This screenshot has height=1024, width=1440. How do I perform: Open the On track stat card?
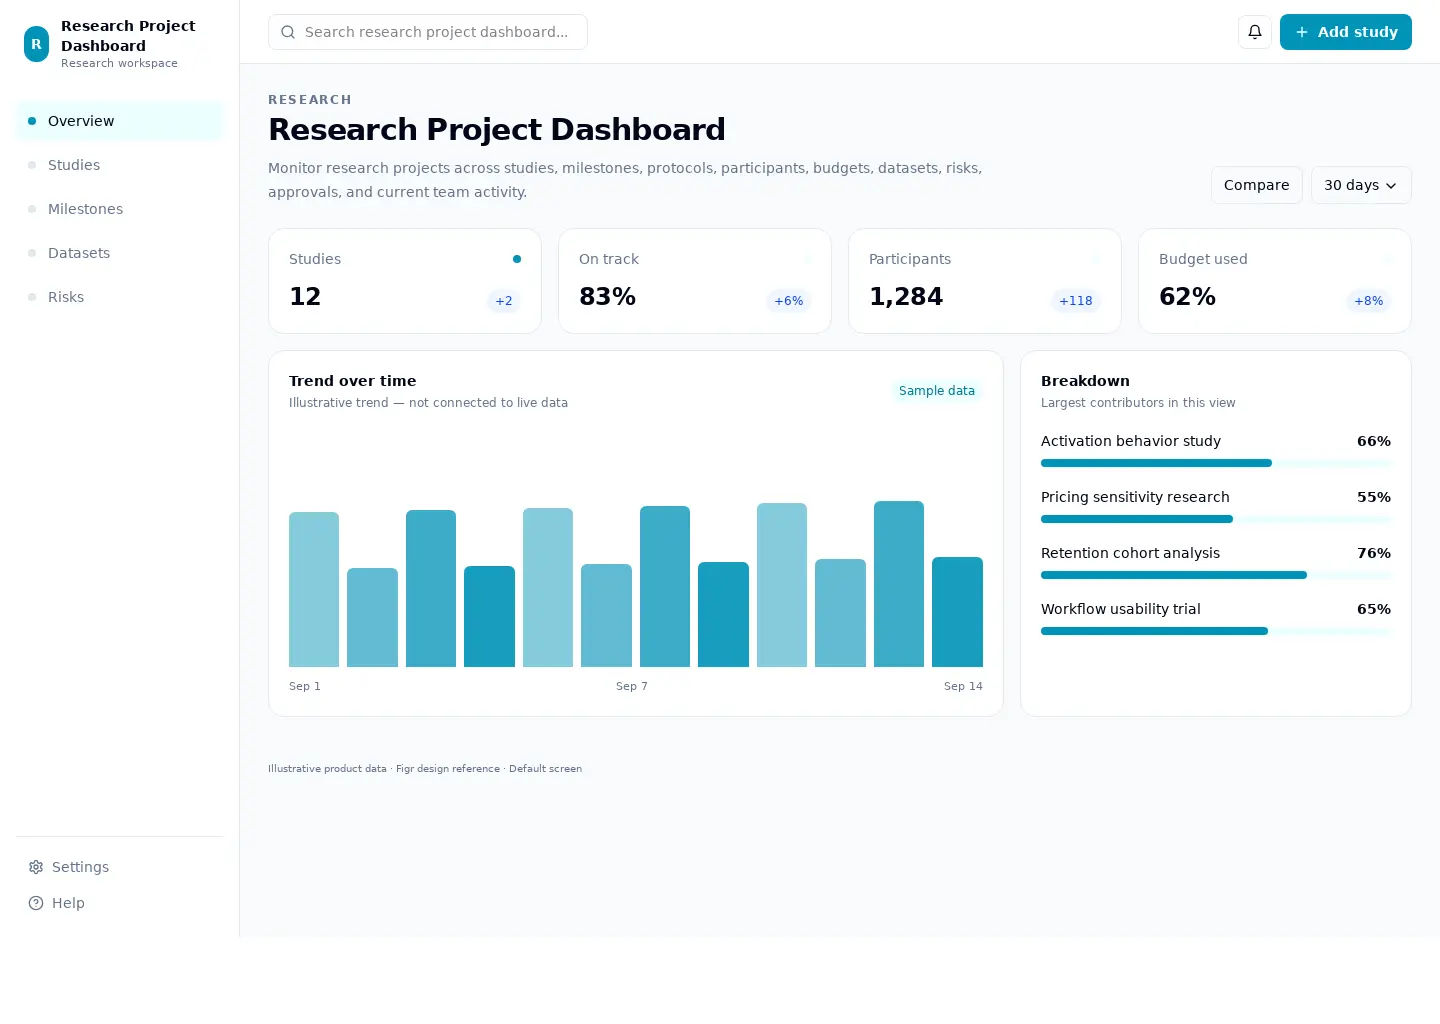695,281
